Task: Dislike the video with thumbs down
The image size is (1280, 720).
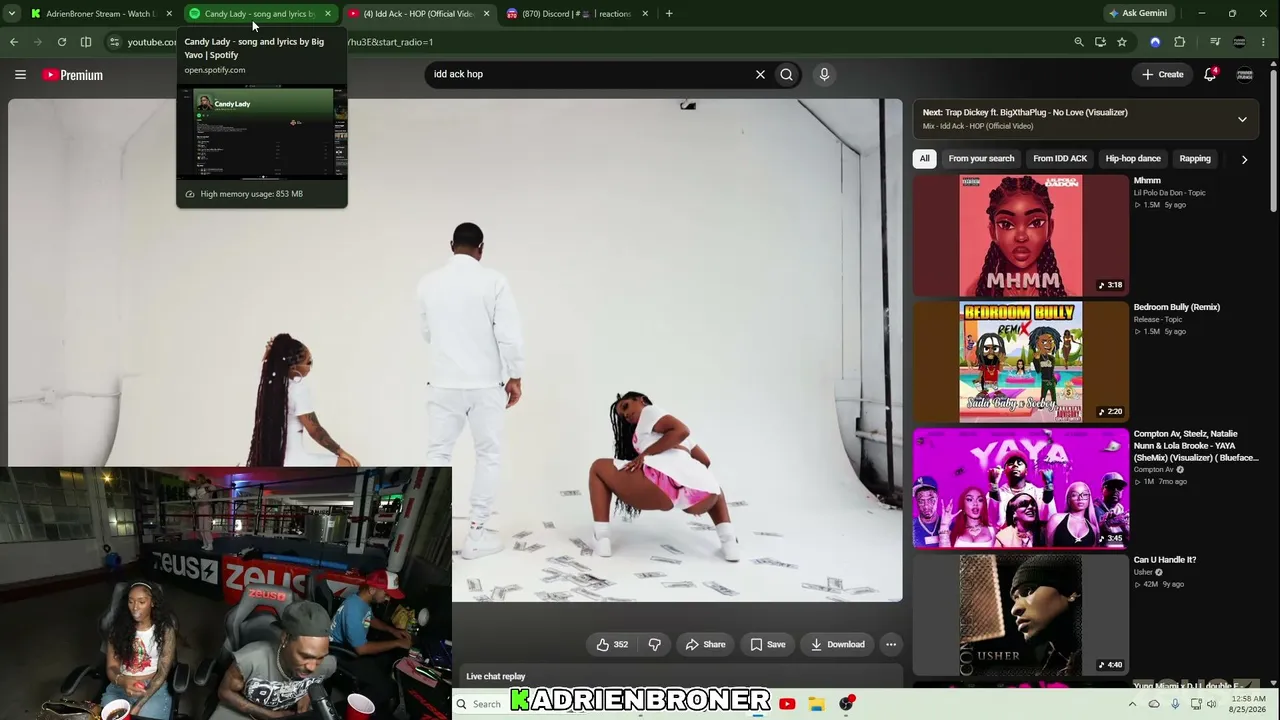Action: pos(654,644)
